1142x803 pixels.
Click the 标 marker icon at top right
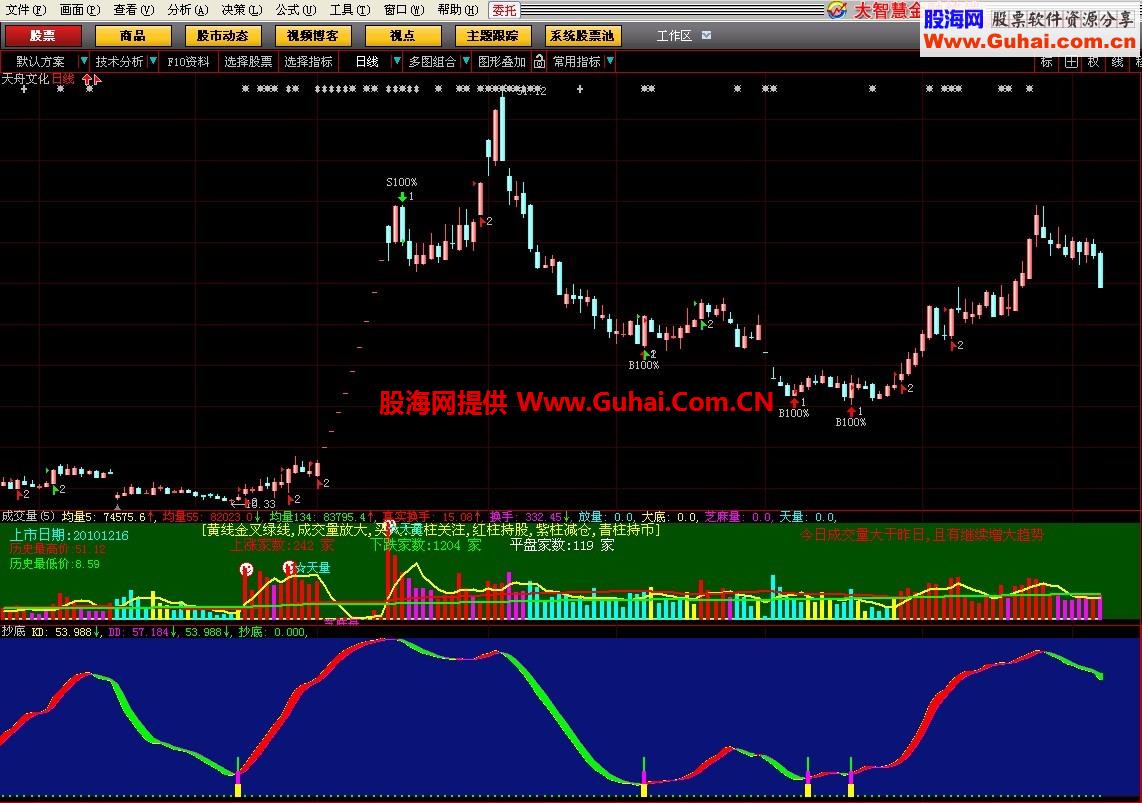coord(1045,62)
